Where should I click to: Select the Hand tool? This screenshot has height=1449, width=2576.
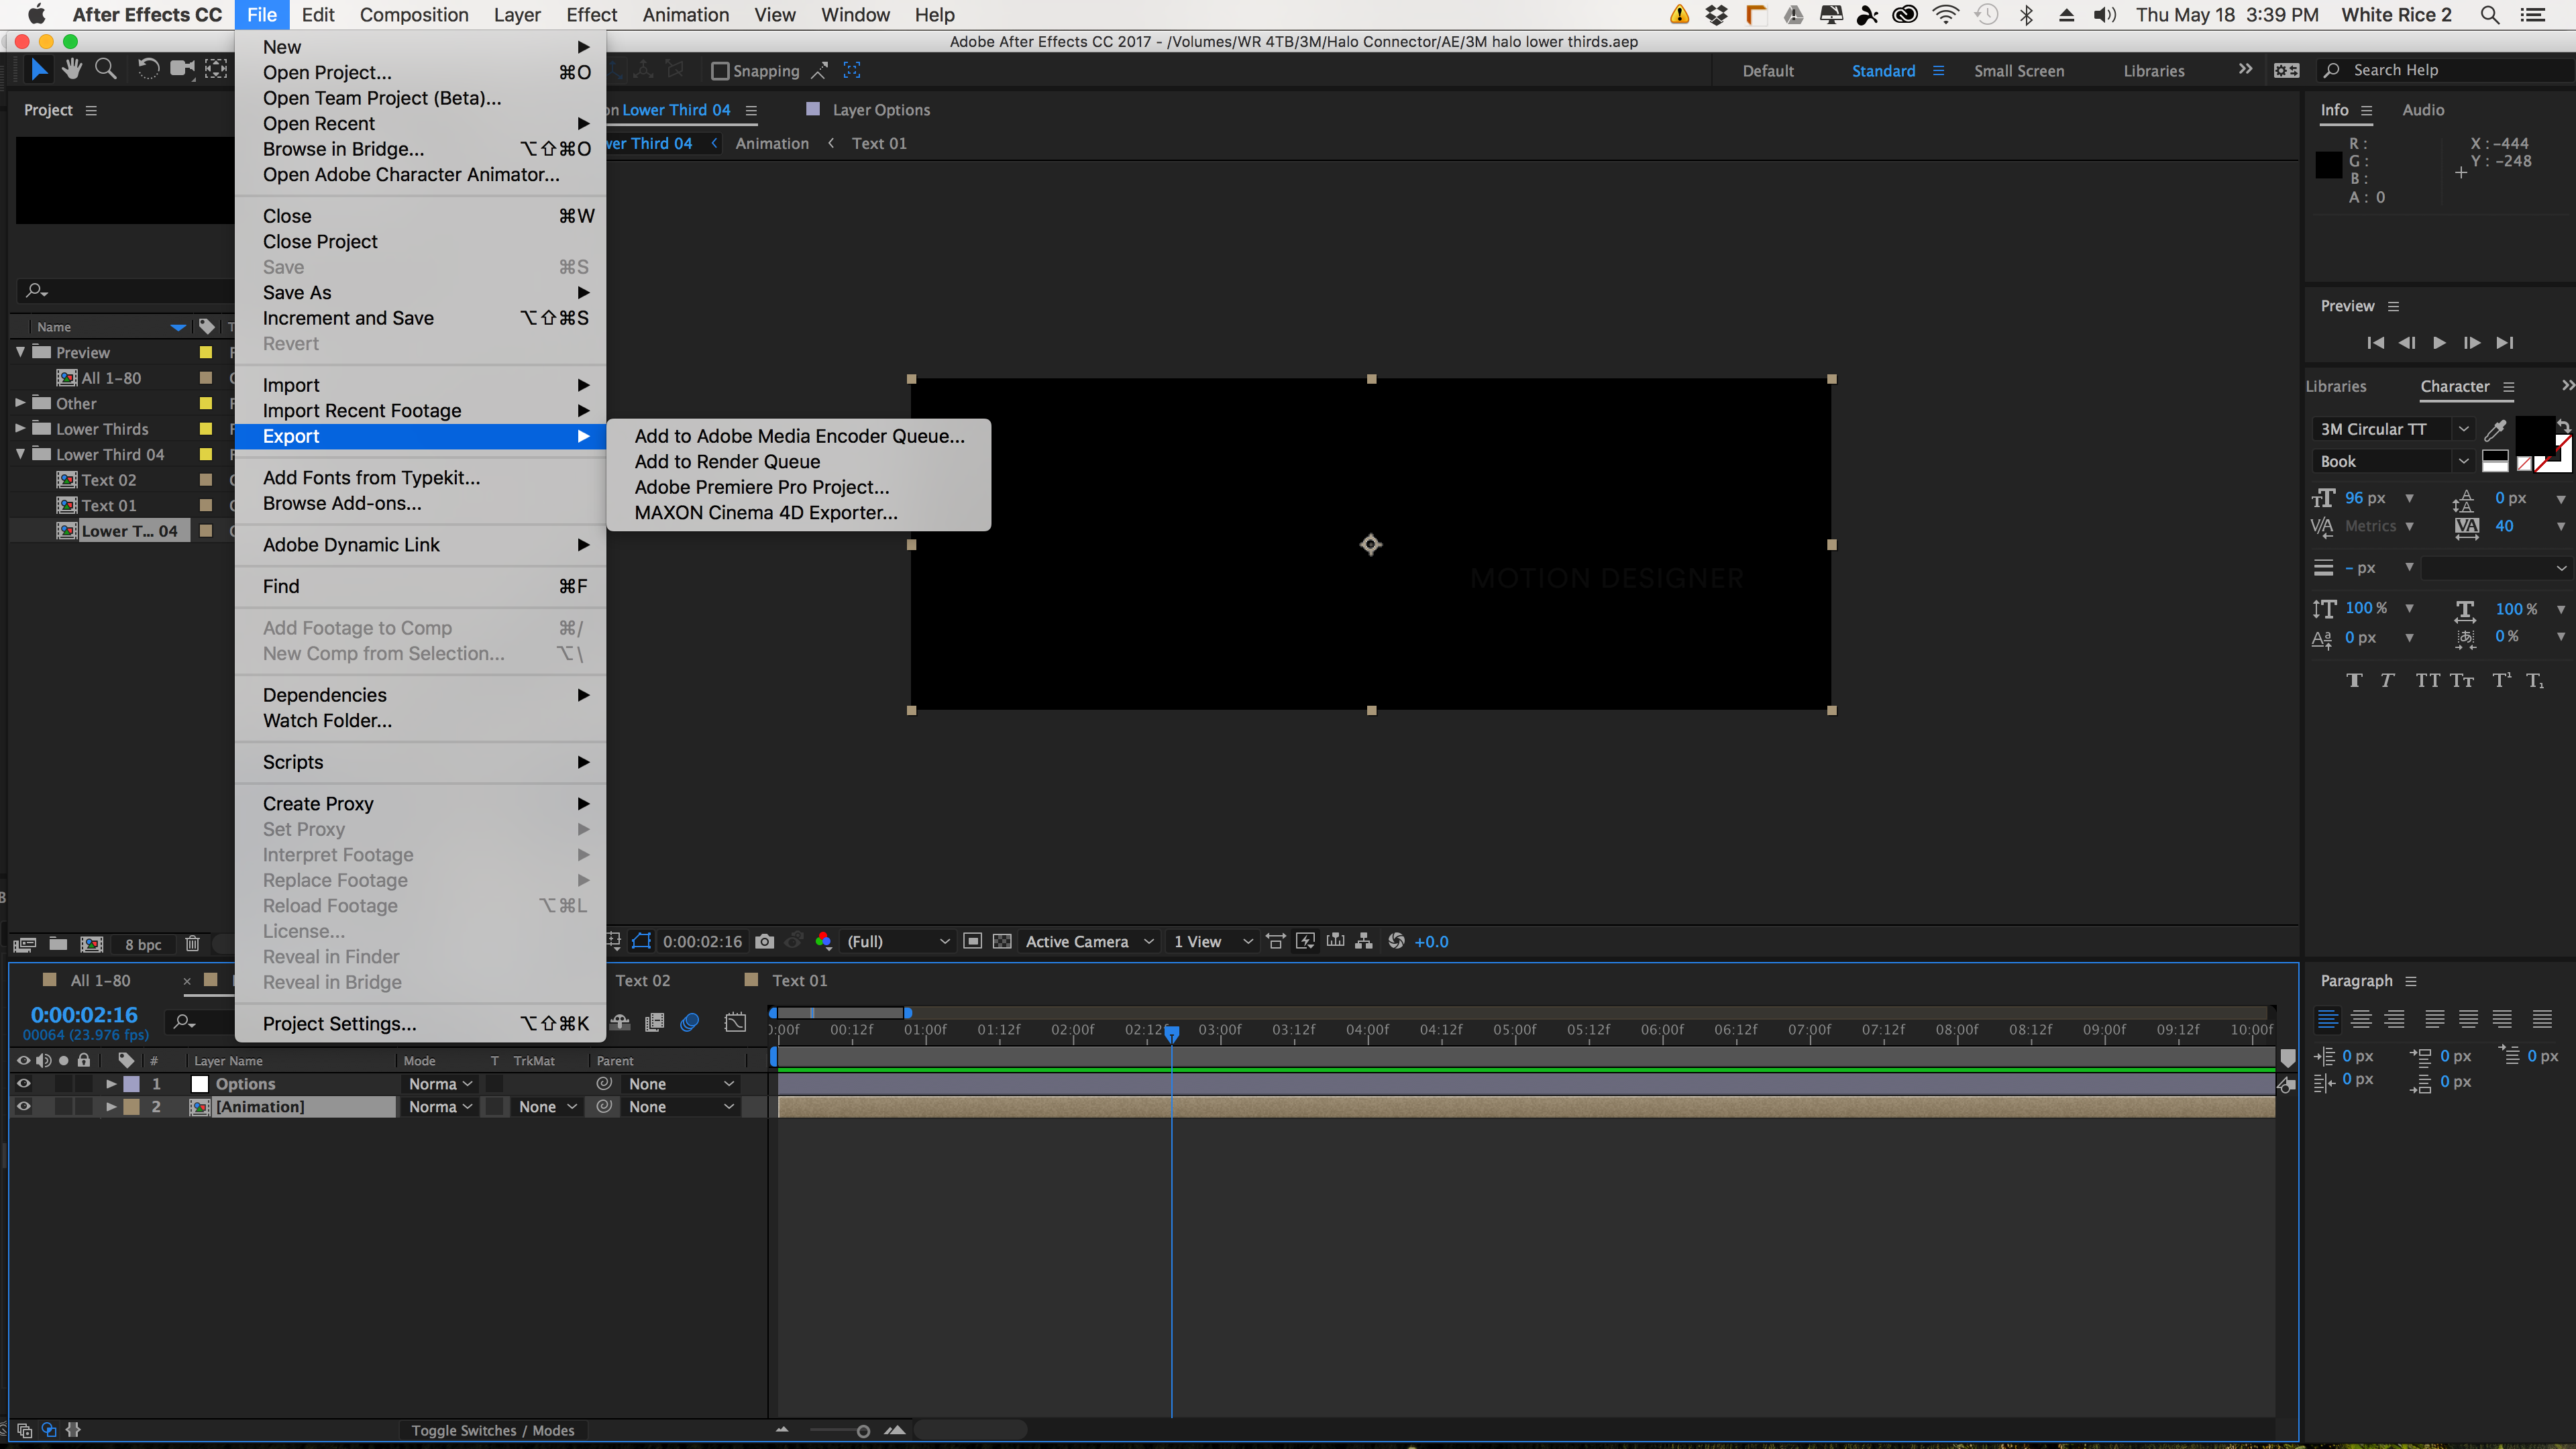(x=71, y=69)
